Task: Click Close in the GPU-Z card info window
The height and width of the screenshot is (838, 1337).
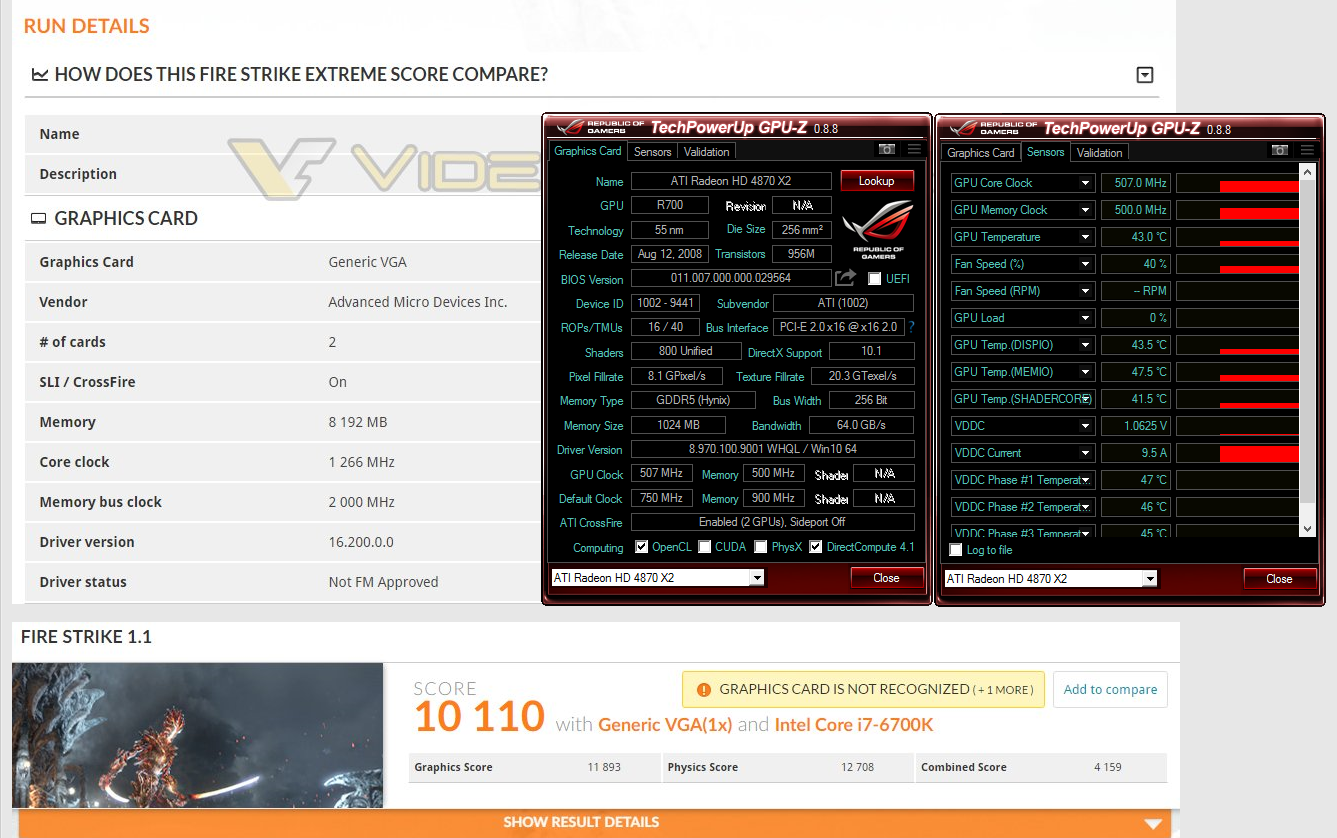Action: [x=886, y=578]
